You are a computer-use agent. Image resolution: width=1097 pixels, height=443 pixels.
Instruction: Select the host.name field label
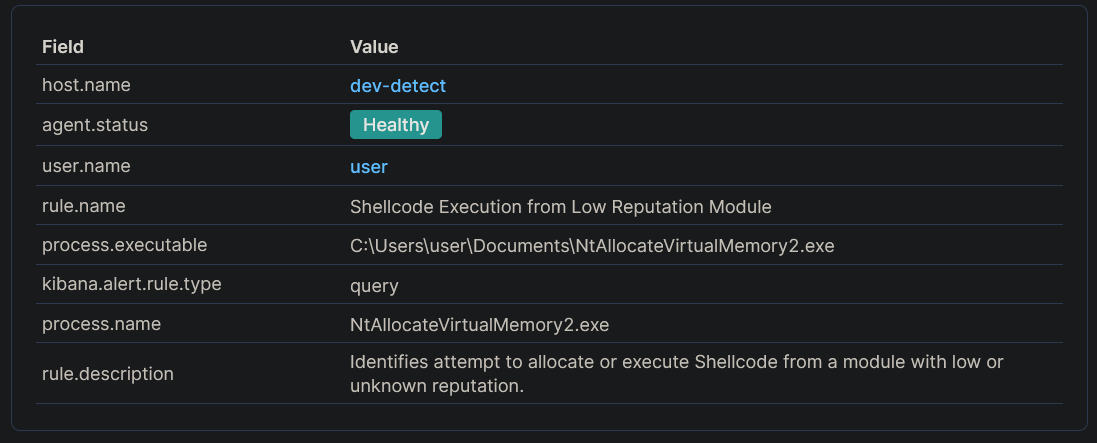tap(86, 86)
